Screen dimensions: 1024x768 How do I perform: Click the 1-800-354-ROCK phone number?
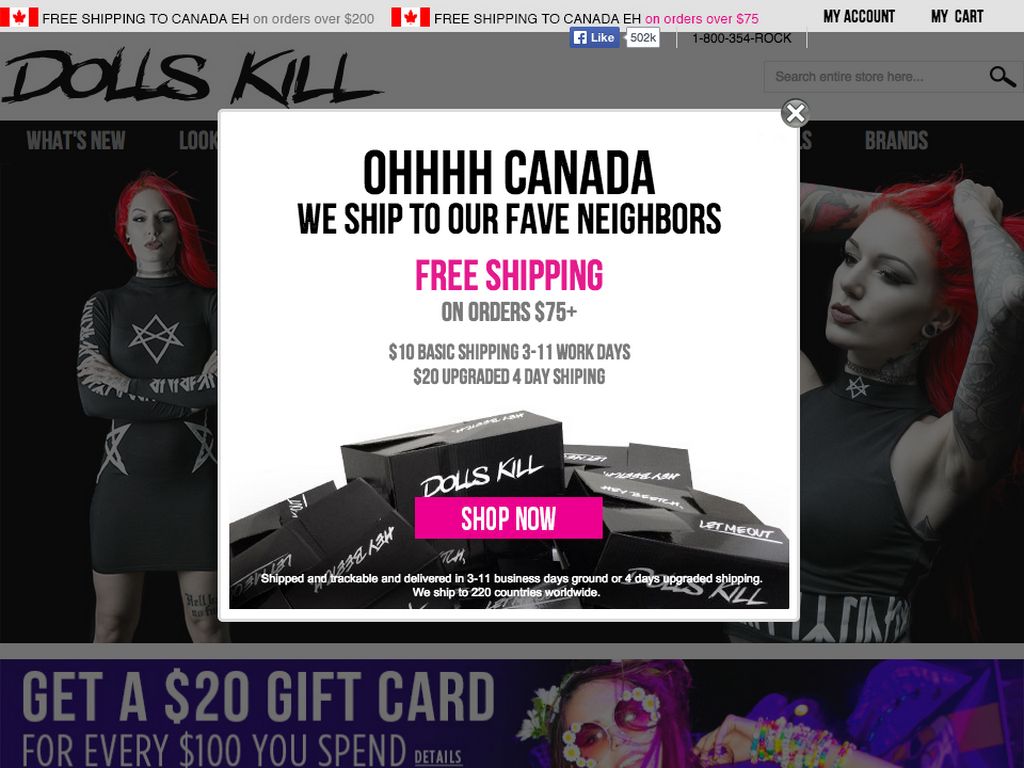(741, 39)
